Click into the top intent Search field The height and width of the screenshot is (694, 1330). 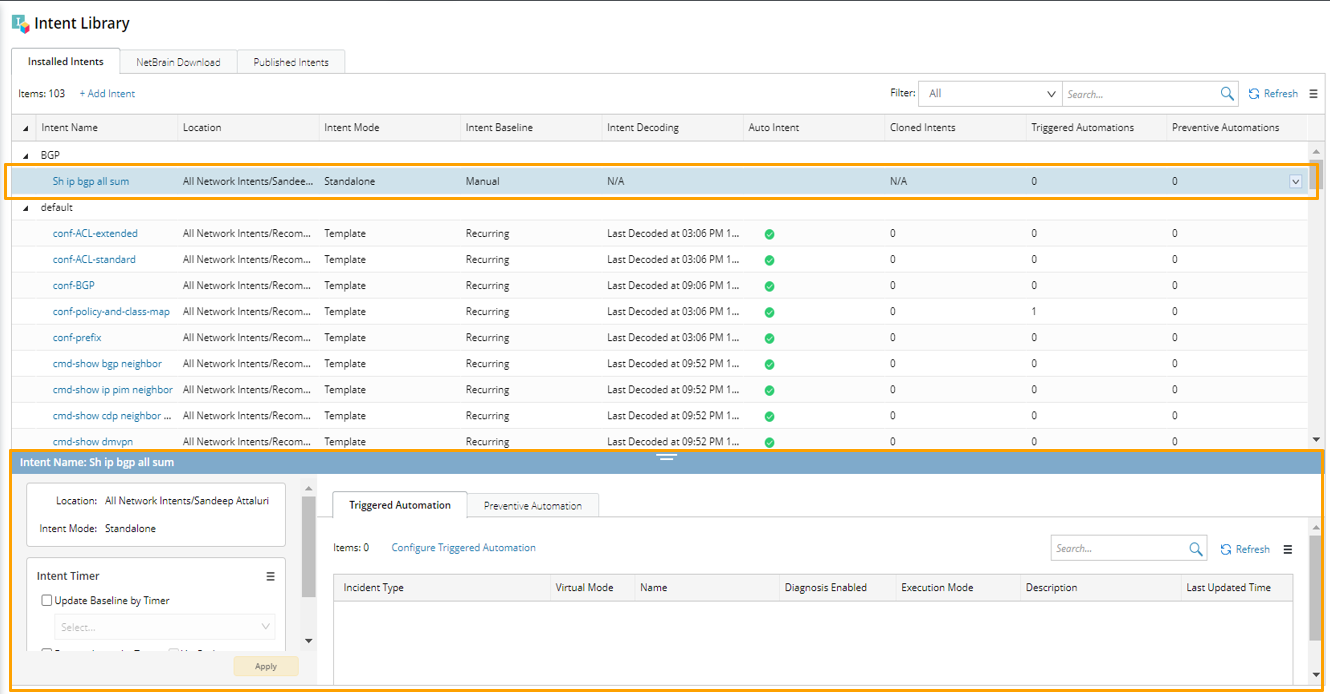[1141, 94]
